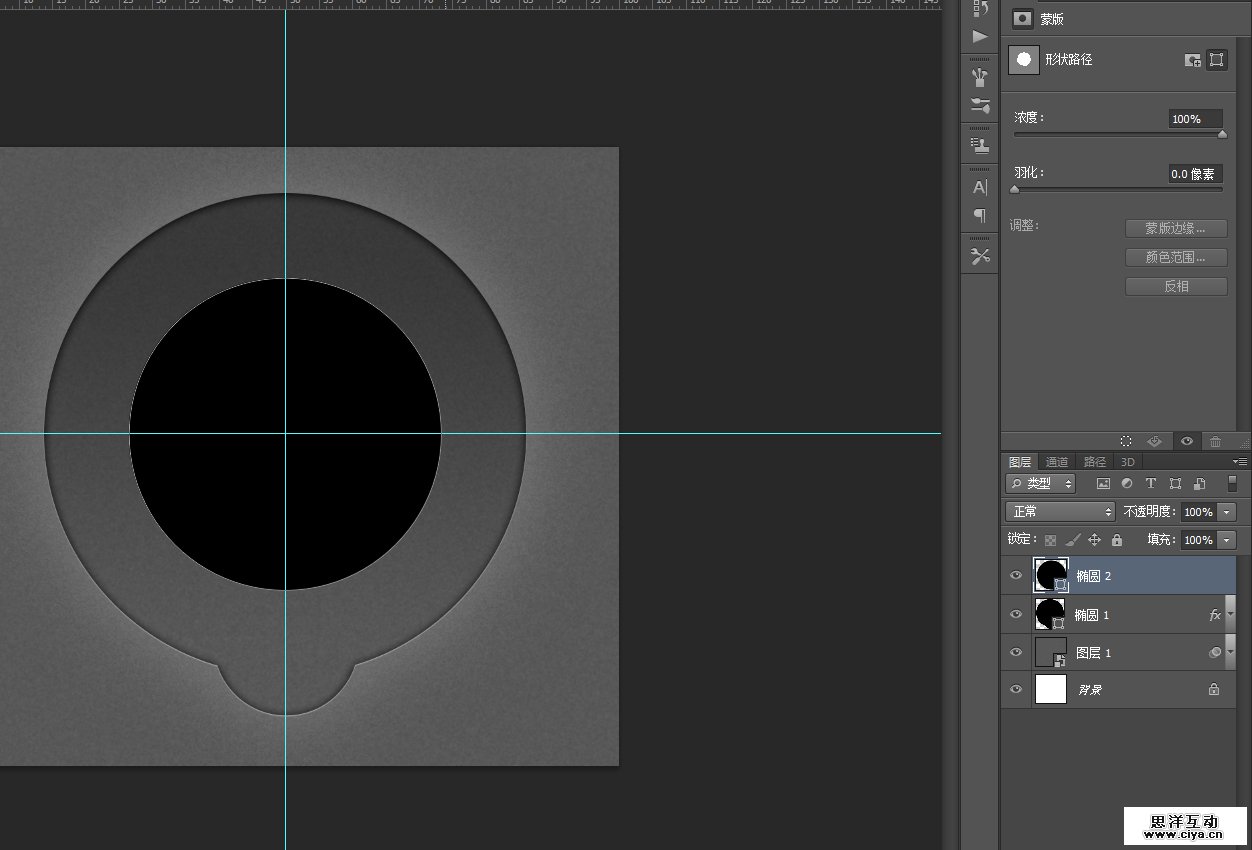Open the blend mode 正常 dropdown
This screenshot has width=1252, height=850.
coord(1059,512)
